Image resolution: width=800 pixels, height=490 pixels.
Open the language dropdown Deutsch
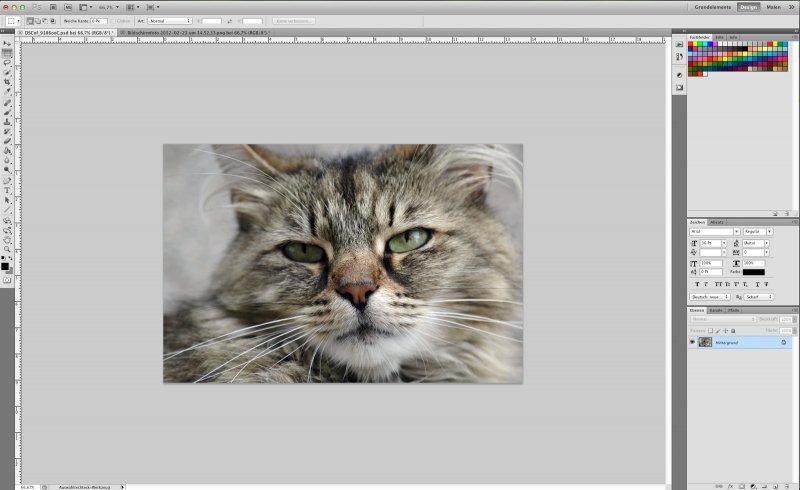tap(710, 297)
